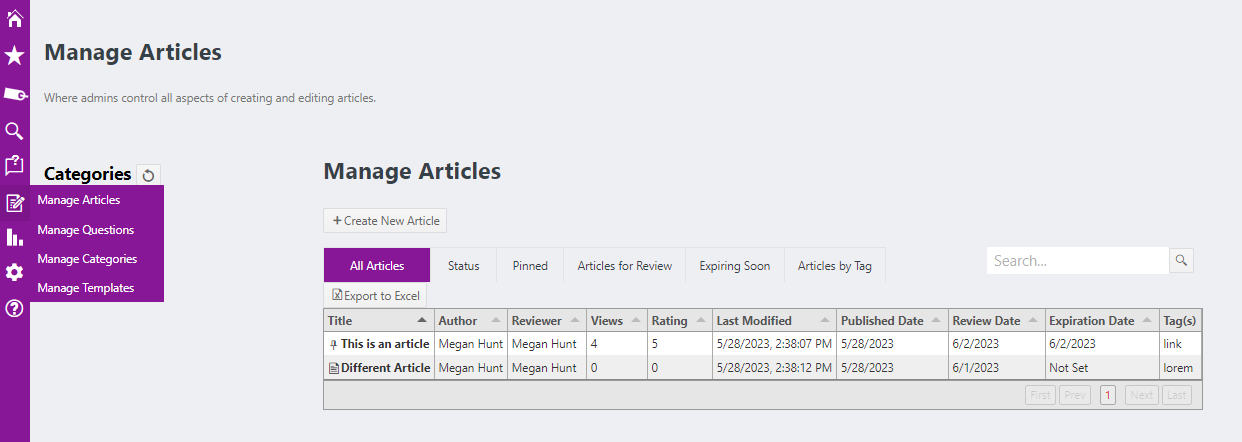Click the question bubble sidebar icon
This screenshot has width=1242, height=442.
pos(15,166)
